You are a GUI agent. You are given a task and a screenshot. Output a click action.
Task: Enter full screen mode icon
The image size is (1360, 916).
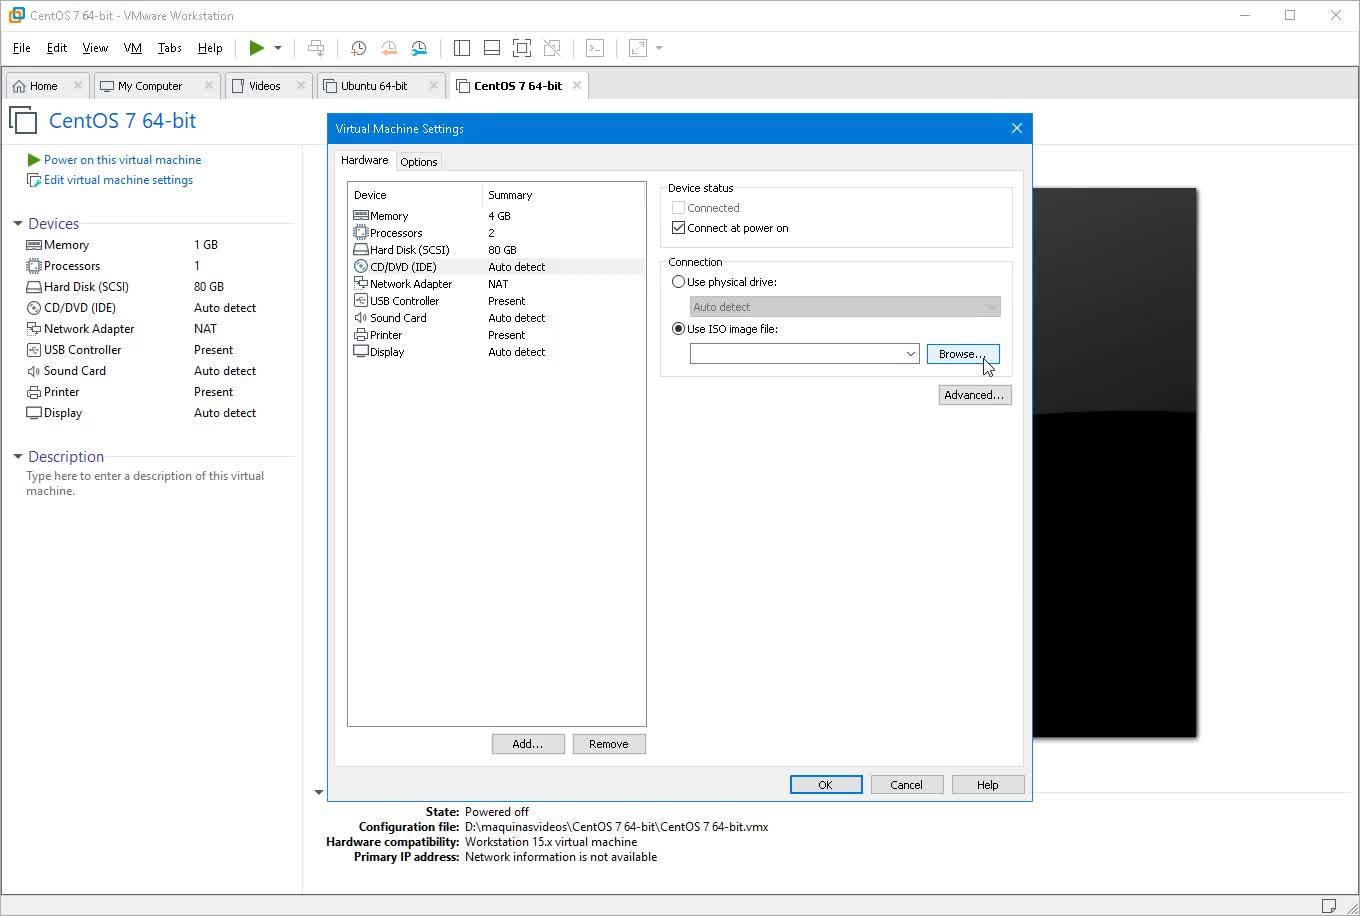(521, 48)
